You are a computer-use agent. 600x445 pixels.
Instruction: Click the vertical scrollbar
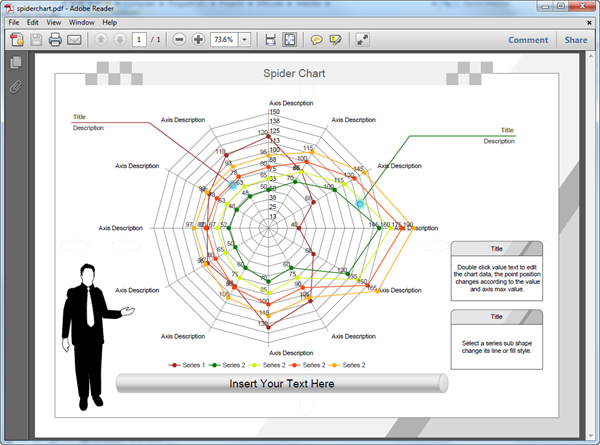[591, 245]
